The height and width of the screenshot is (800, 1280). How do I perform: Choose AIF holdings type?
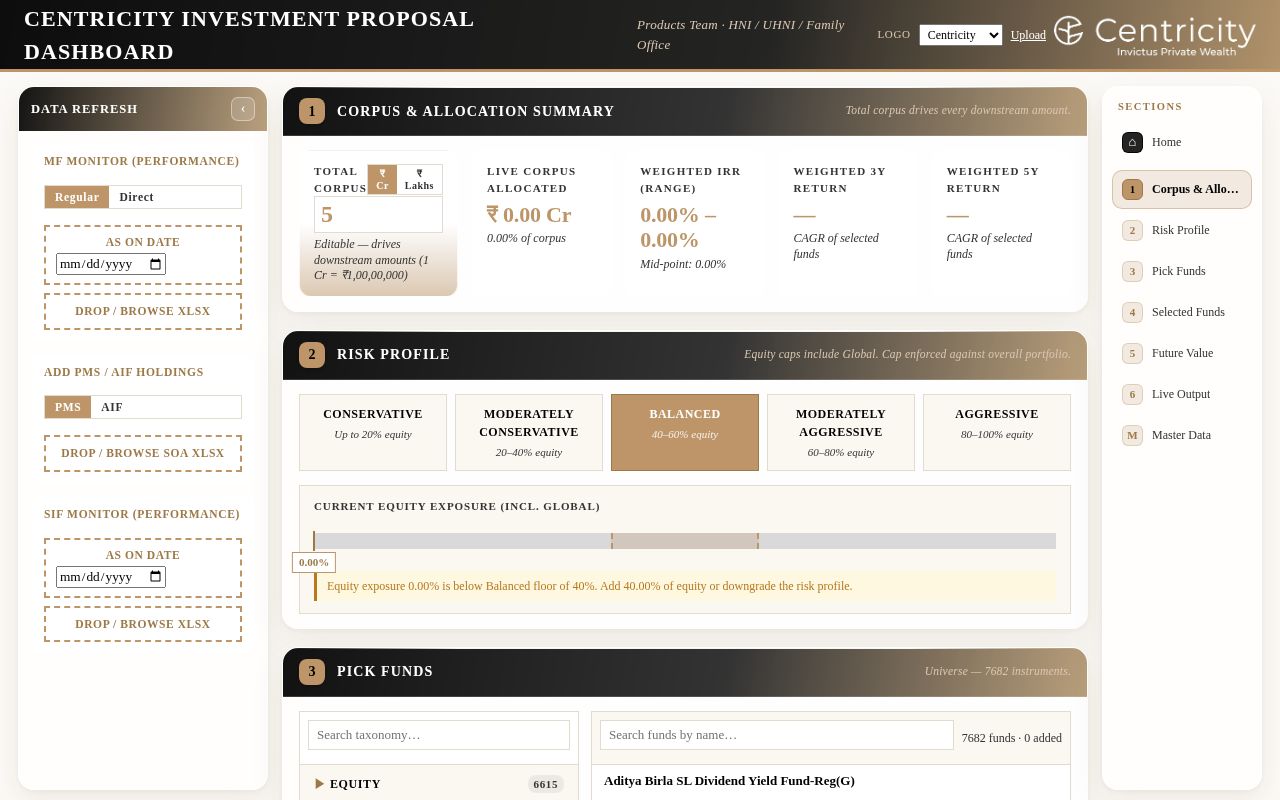tap(112, 407)
